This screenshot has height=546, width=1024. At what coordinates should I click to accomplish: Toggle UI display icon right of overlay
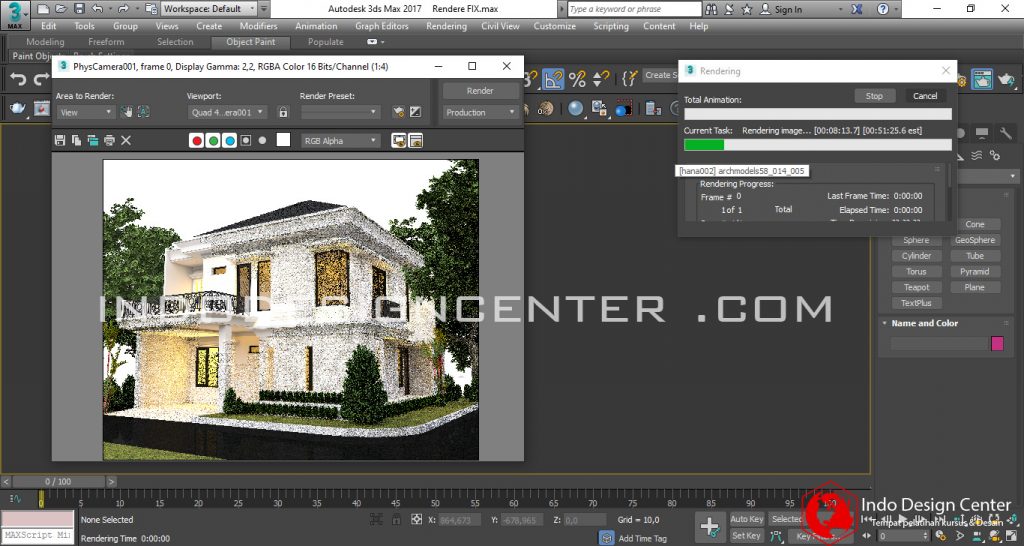(415, 140)
